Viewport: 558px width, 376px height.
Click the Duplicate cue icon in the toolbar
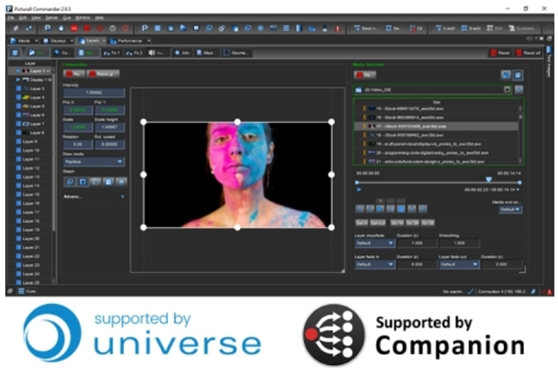point(521,28)
